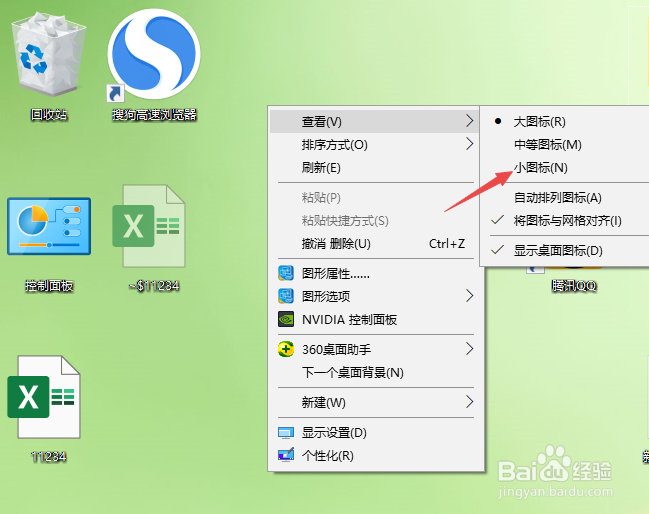The image size is (649, 514).
Task: Open 360桌面助手 menu entry
Action: (x=374, y=349)
